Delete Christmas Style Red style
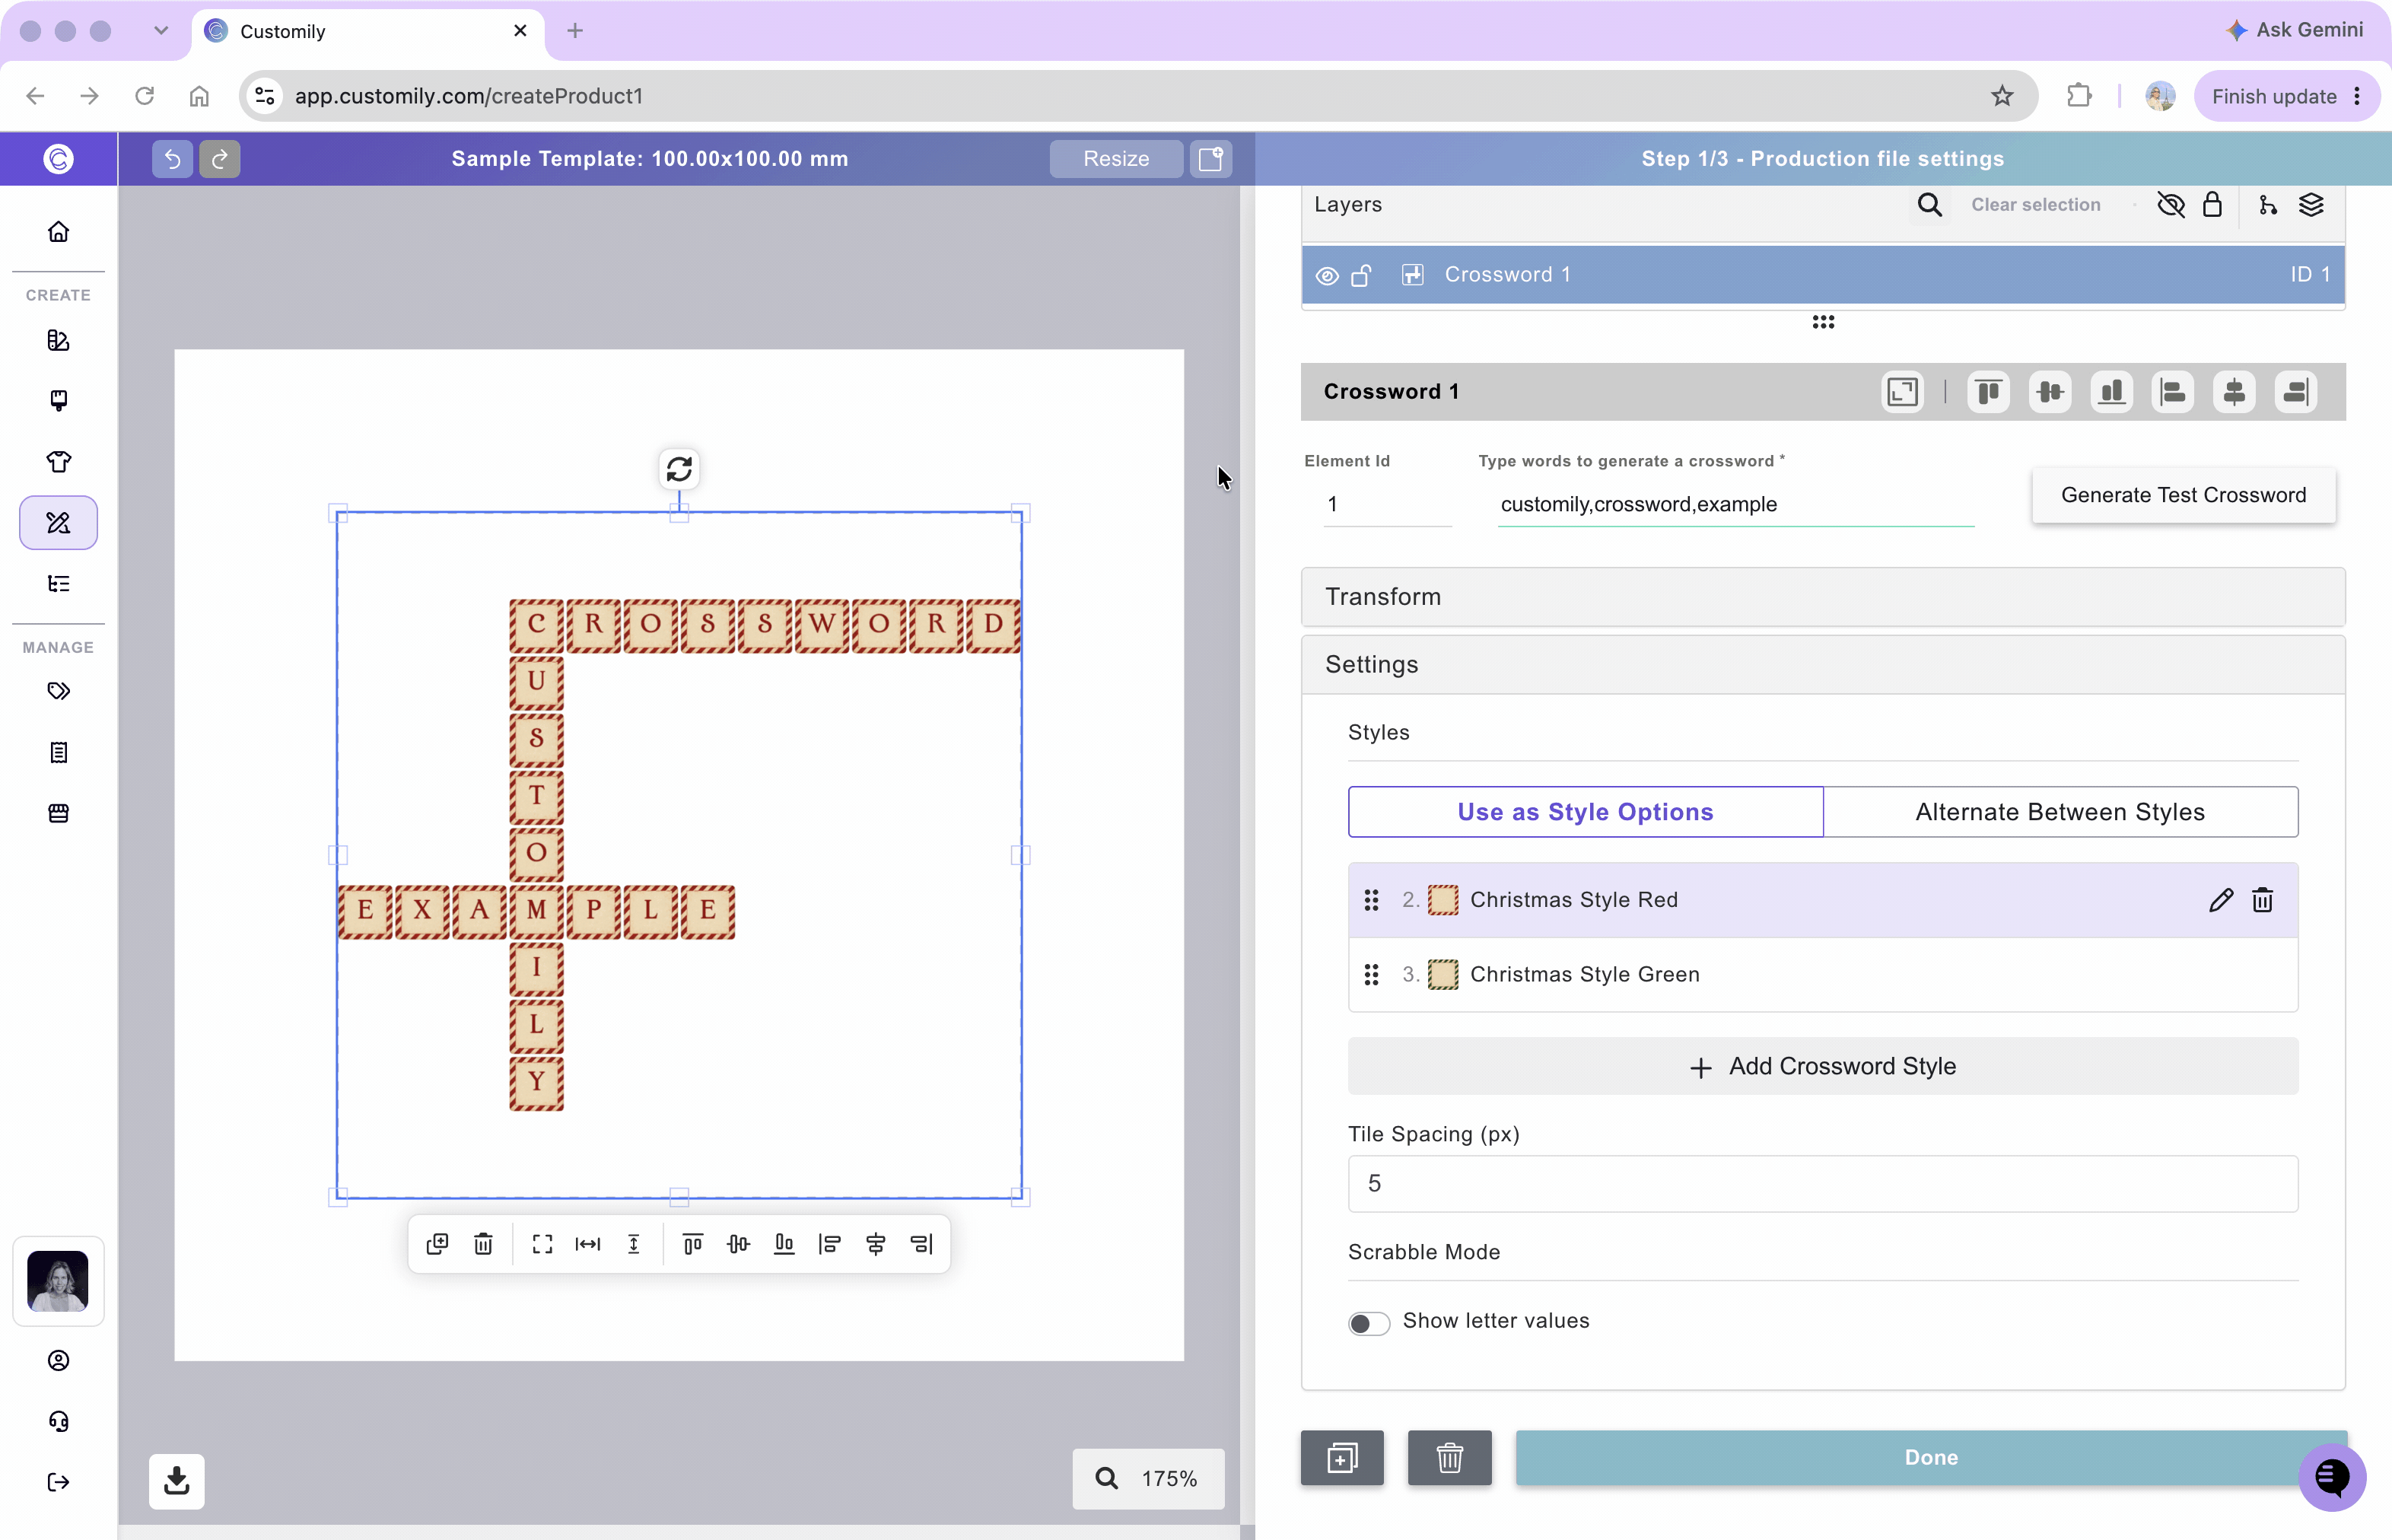The image size is (2392, 1540). (x=2262, y=900)
